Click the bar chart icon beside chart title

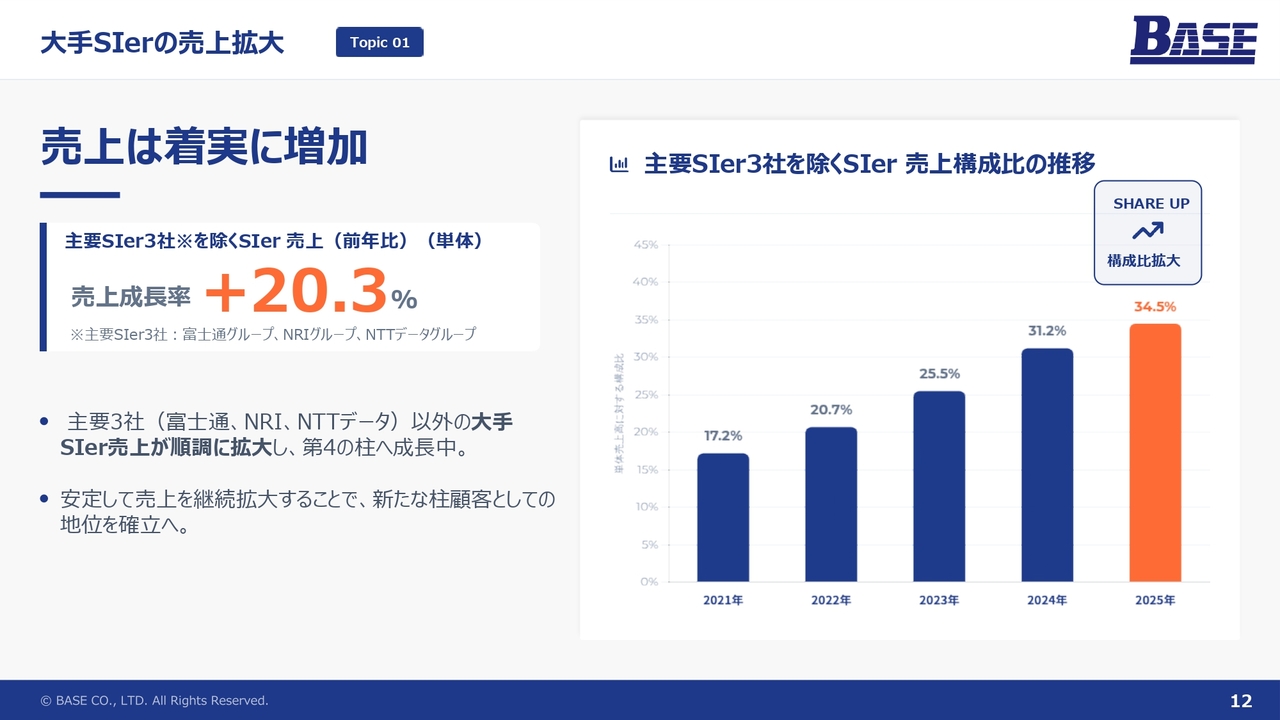click(619, 164)
